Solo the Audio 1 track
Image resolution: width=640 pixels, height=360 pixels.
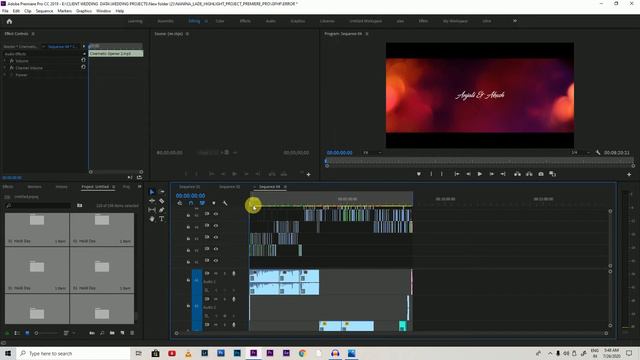coord(224,273)
